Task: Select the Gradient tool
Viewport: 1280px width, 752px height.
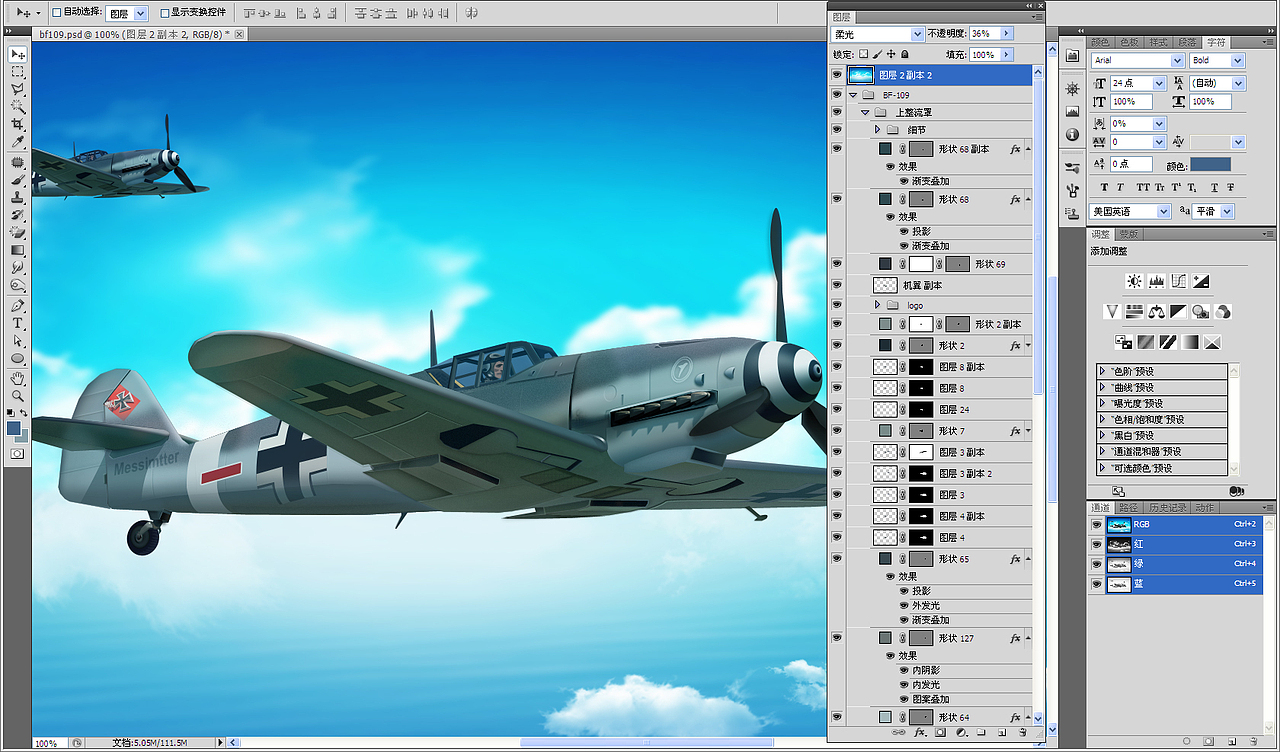Action: coord(18,250)
